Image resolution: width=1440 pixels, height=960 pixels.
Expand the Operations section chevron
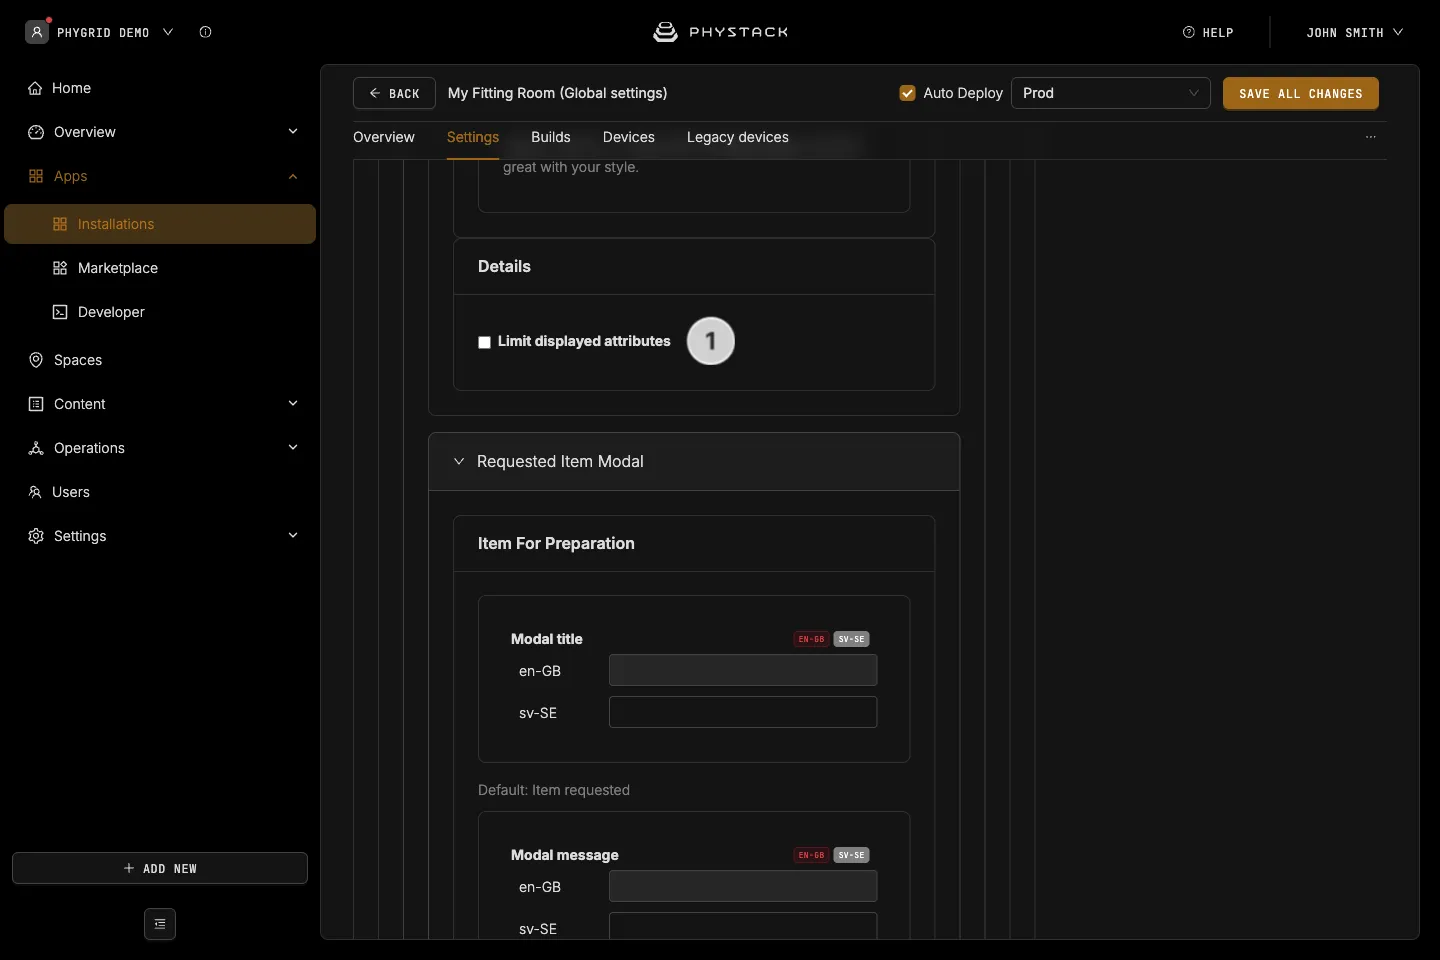point(293,448)
